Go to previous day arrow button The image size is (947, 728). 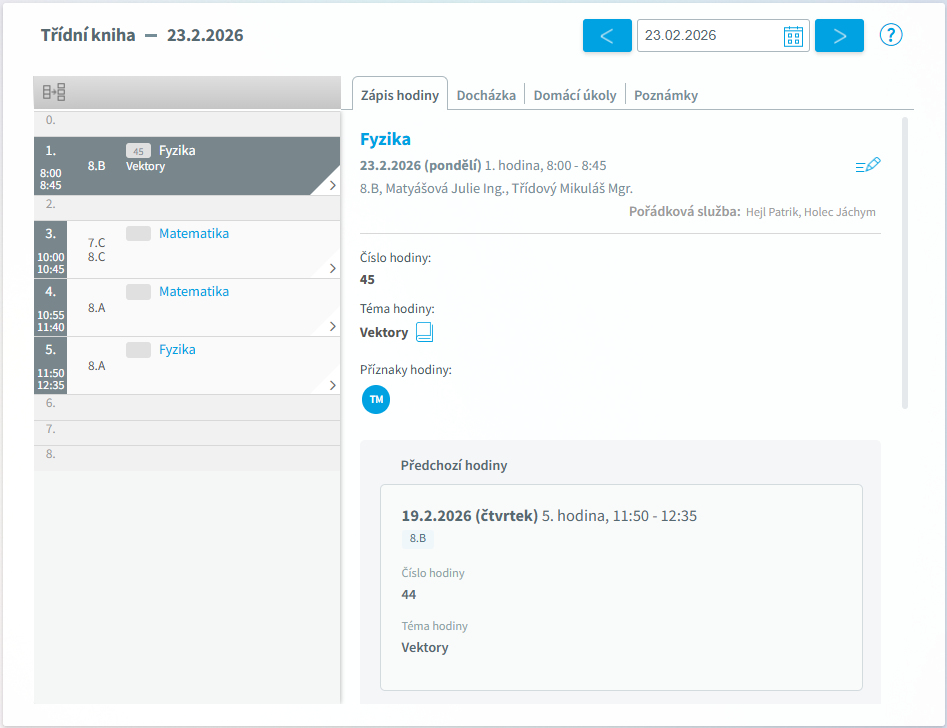pyautogui.click(x=607, y=36)
